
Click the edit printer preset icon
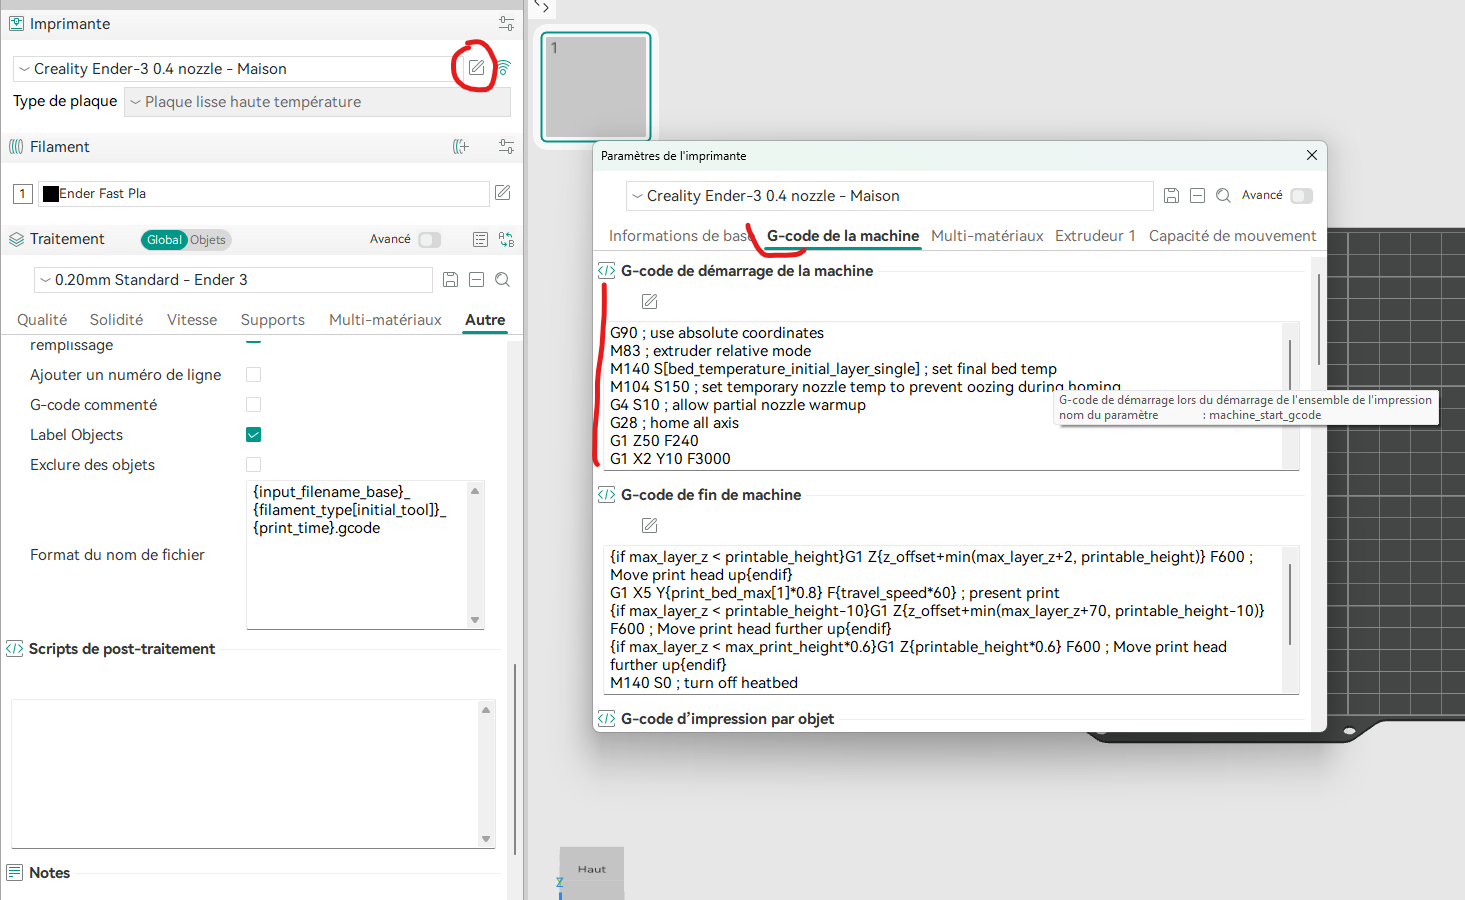click(x=476, y=68)
